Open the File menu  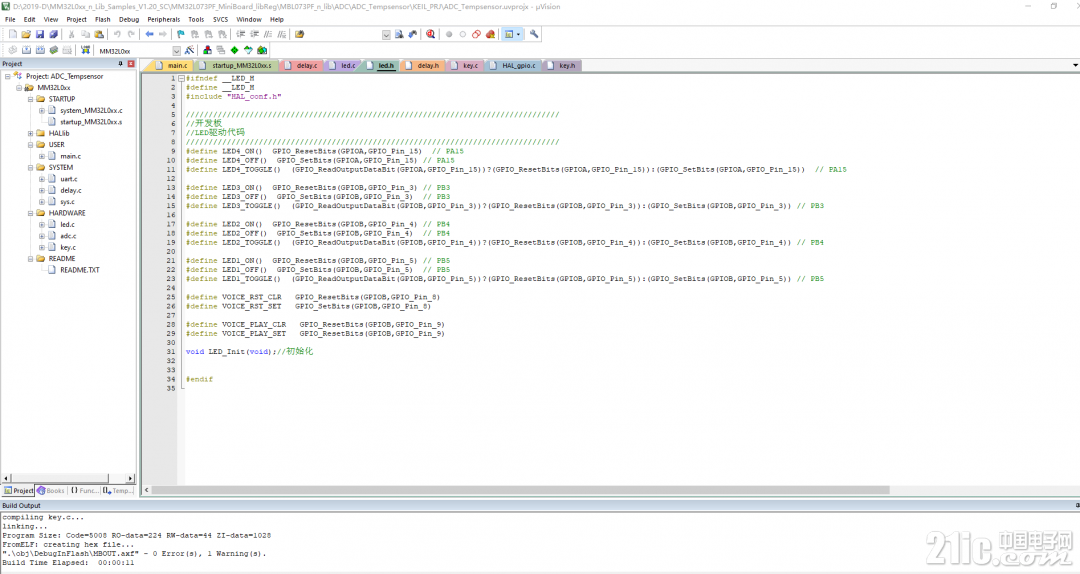(10, 19)
